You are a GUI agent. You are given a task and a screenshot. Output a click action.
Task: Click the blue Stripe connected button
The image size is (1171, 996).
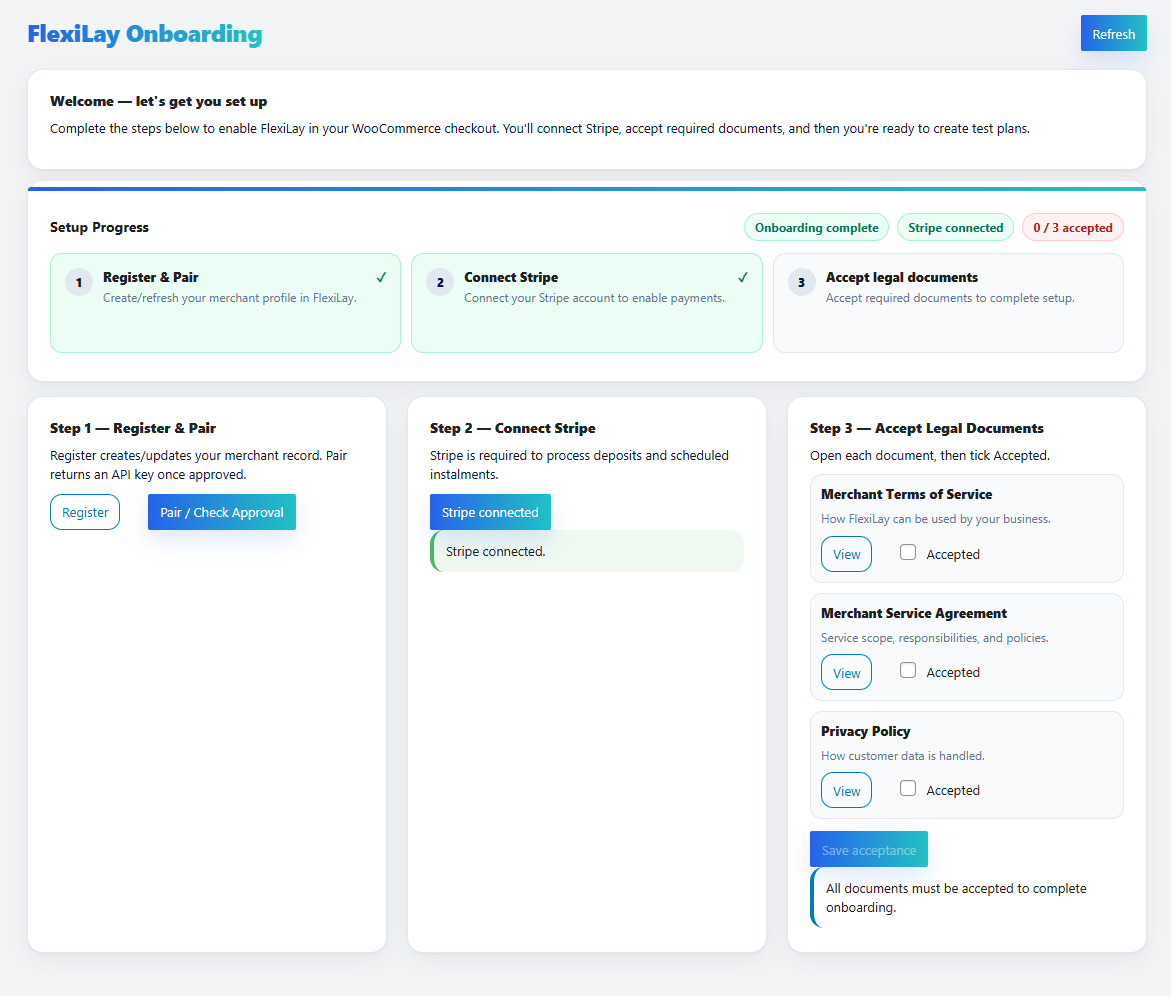[490, 512]
